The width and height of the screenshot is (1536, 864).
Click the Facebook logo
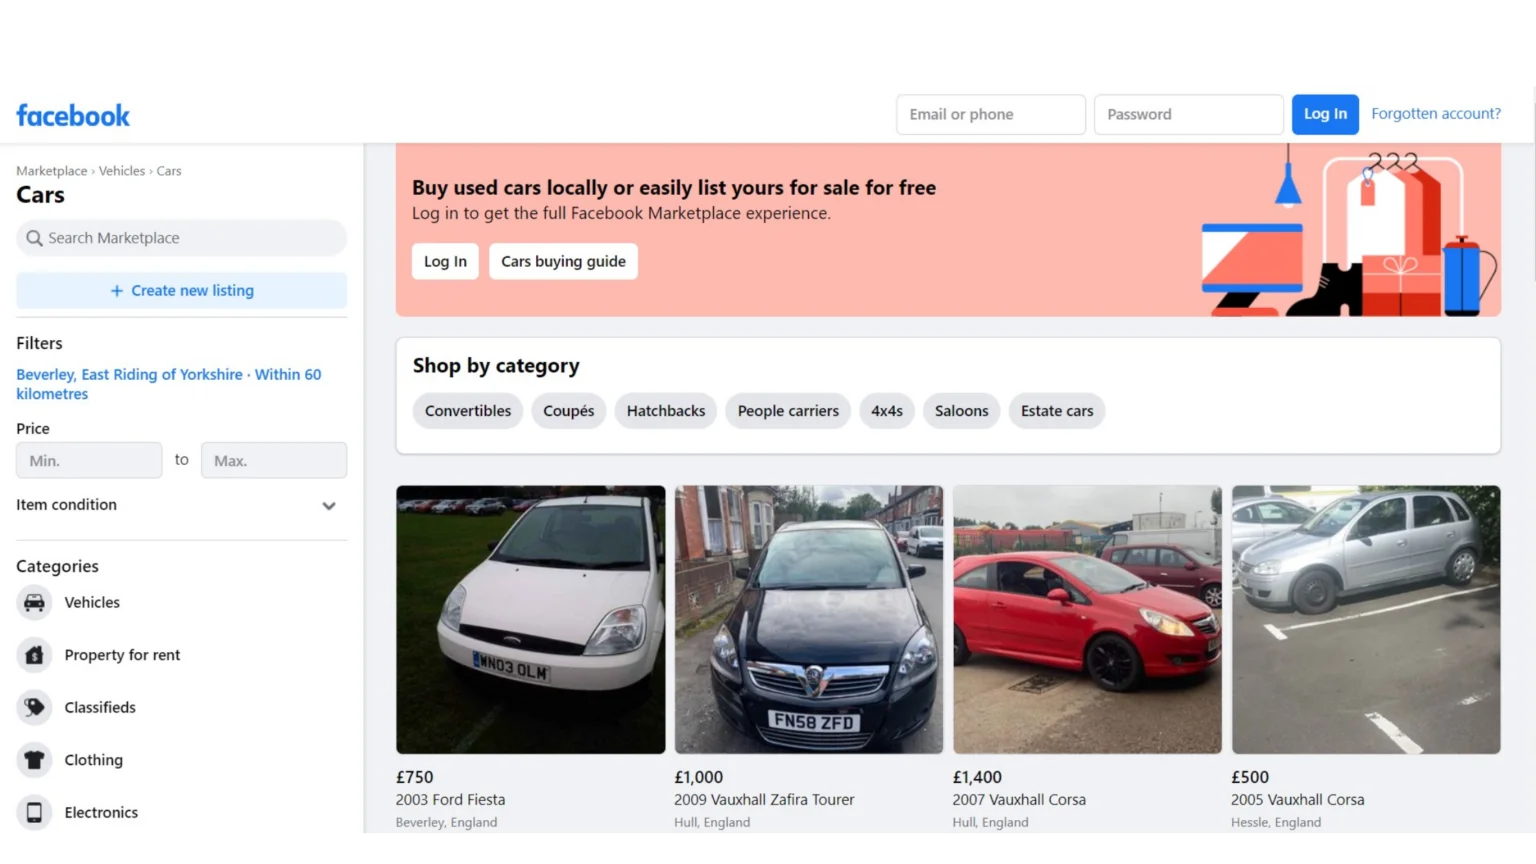coord(73,116)
